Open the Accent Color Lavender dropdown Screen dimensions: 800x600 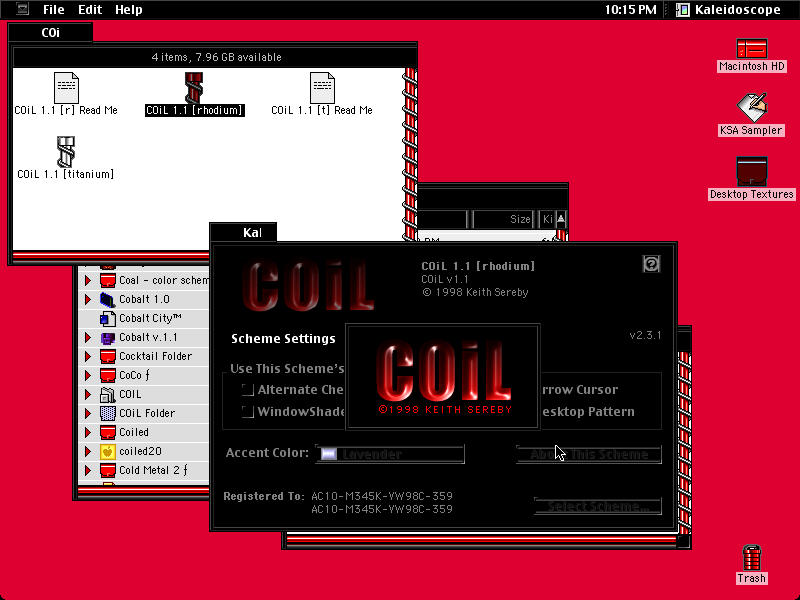390,454
